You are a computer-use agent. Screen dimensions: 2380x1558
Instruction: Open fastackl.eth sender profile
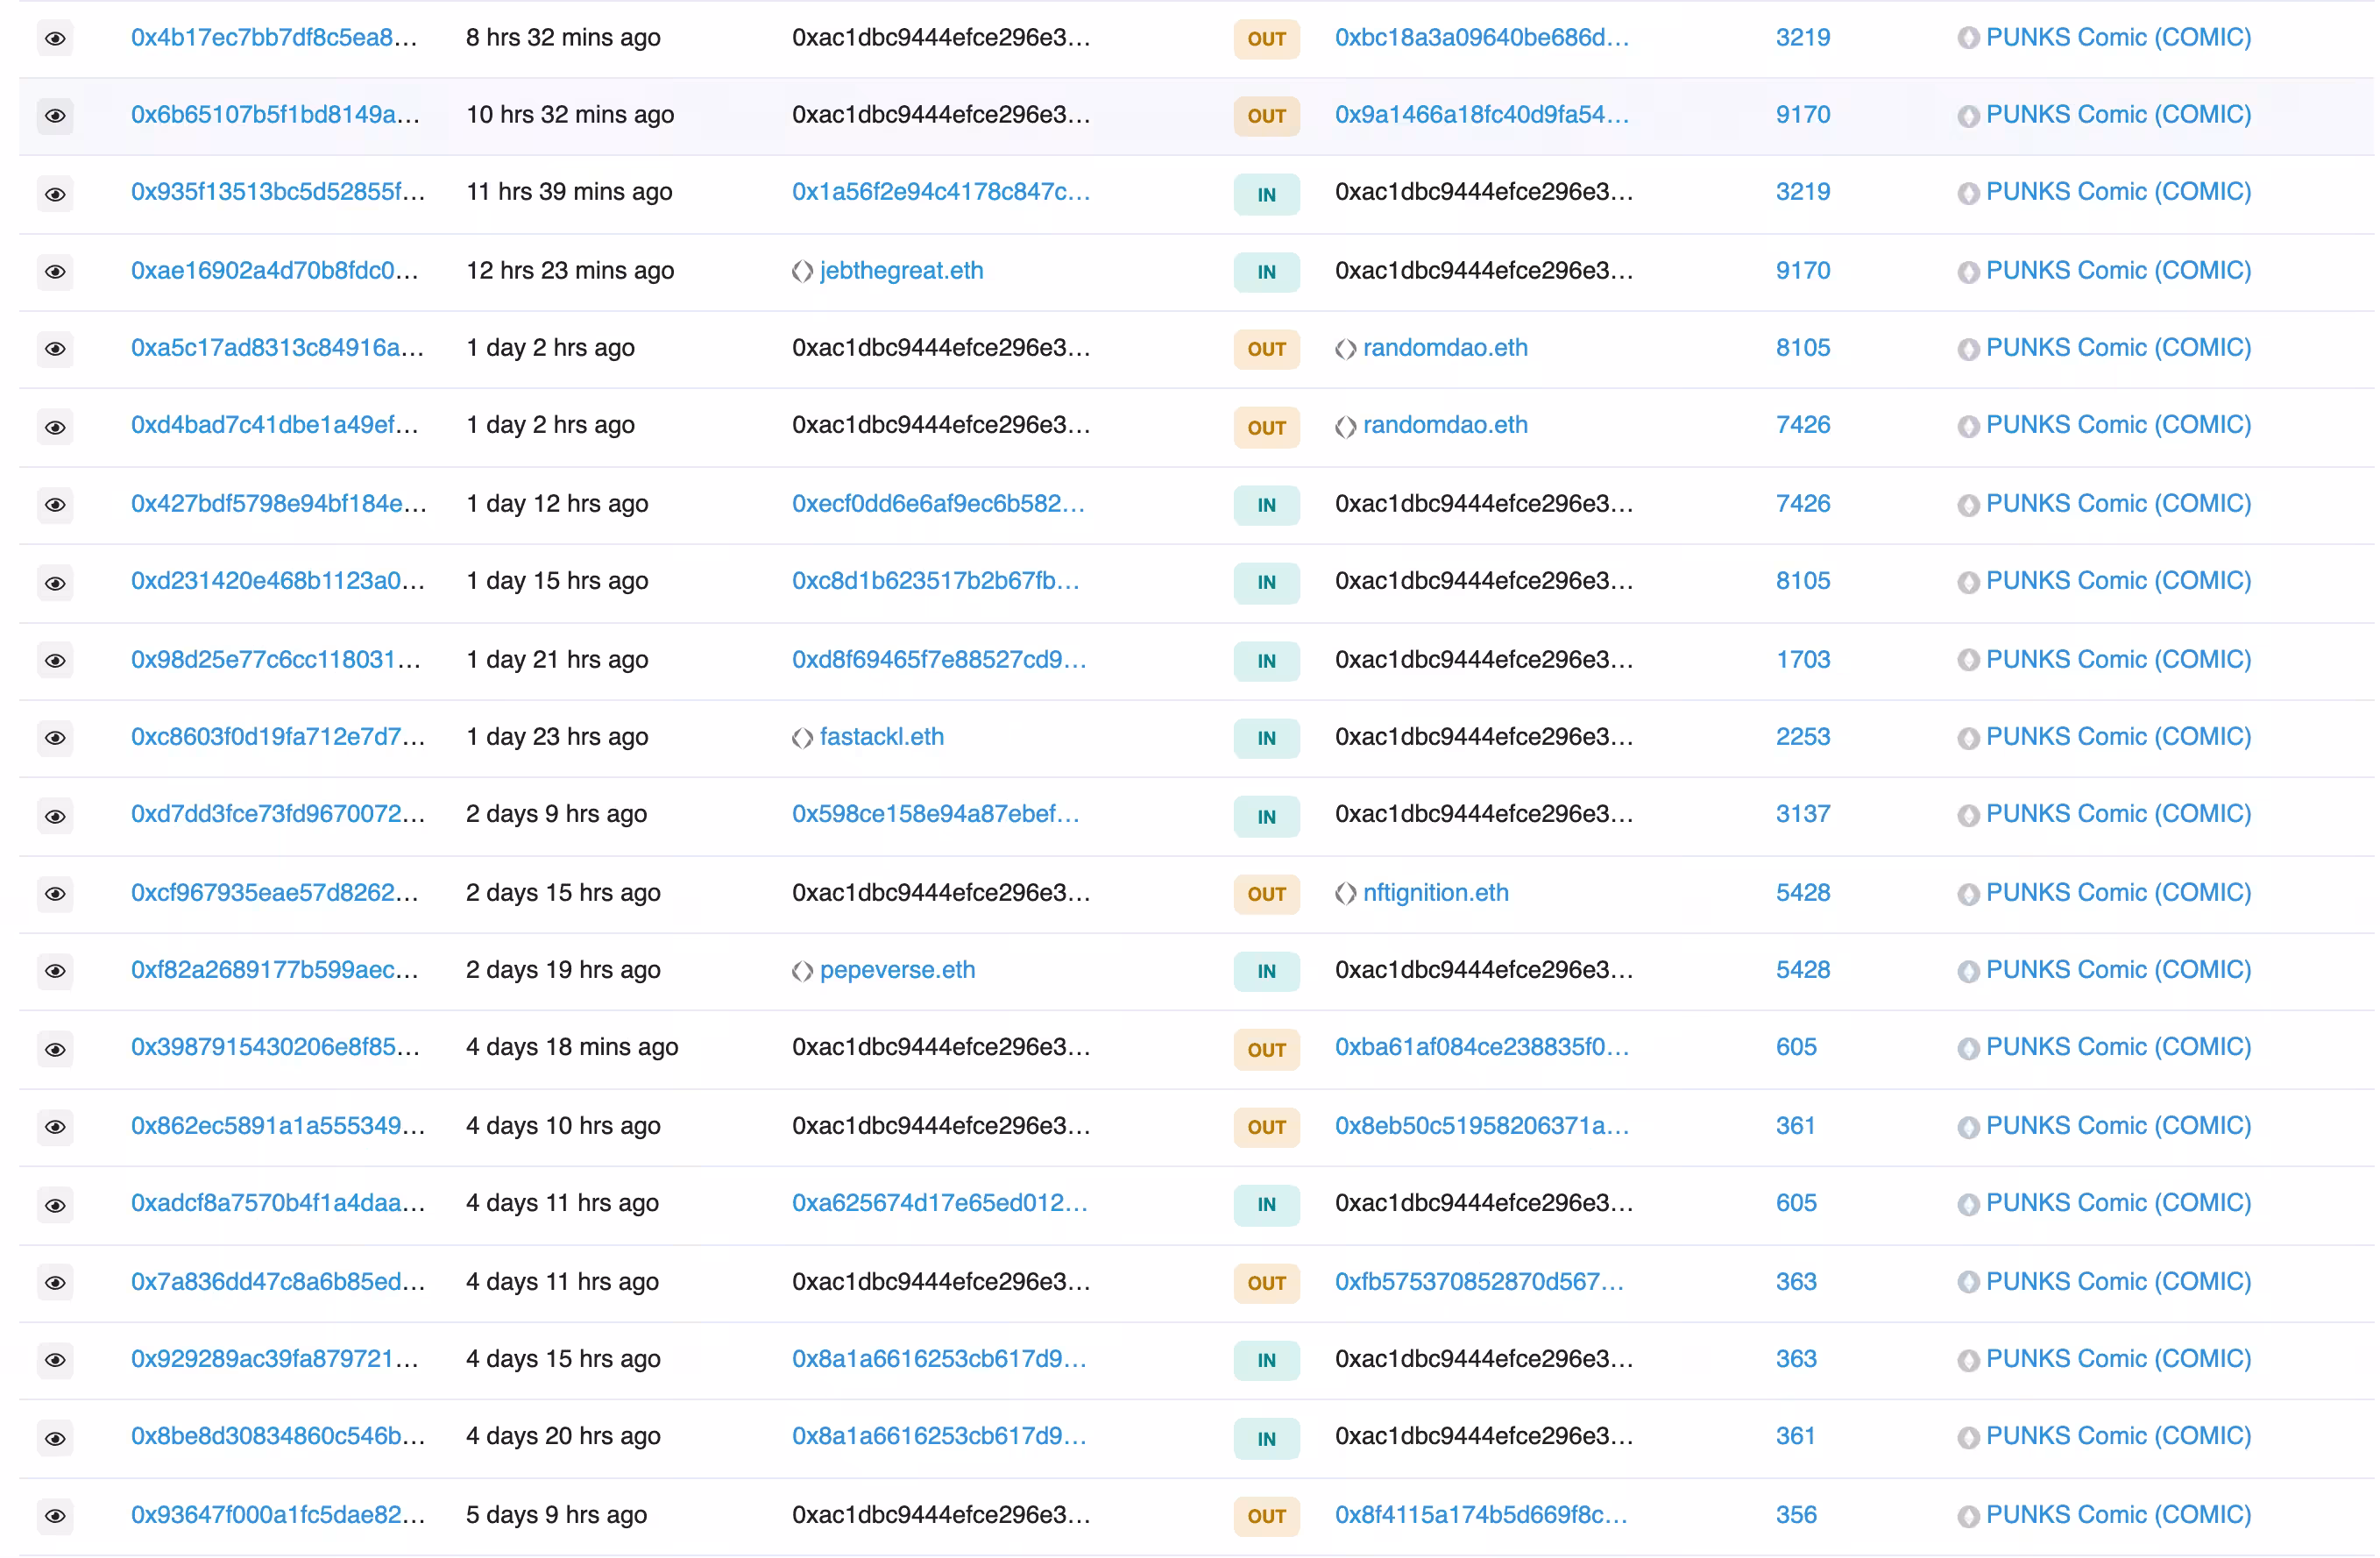pyautogui.click(x=881, y=737)
